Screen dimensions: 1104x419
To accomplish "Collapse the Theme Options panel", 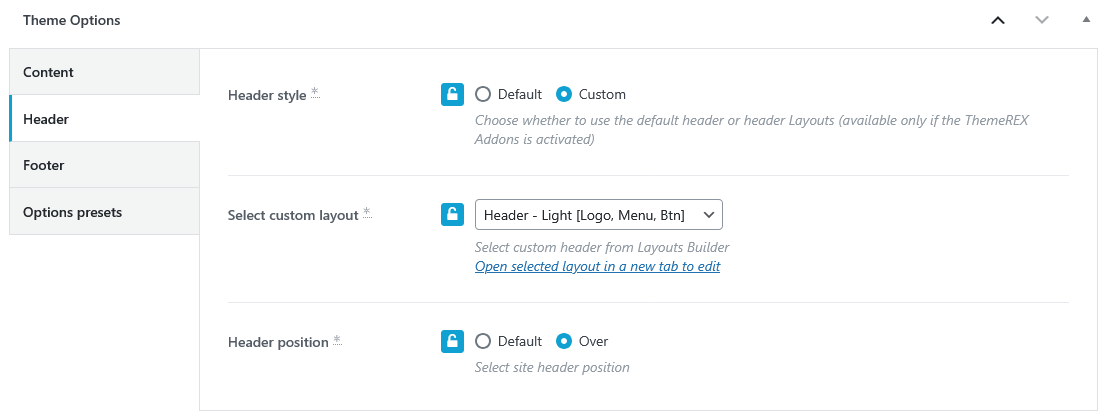I will (1086, 20).
